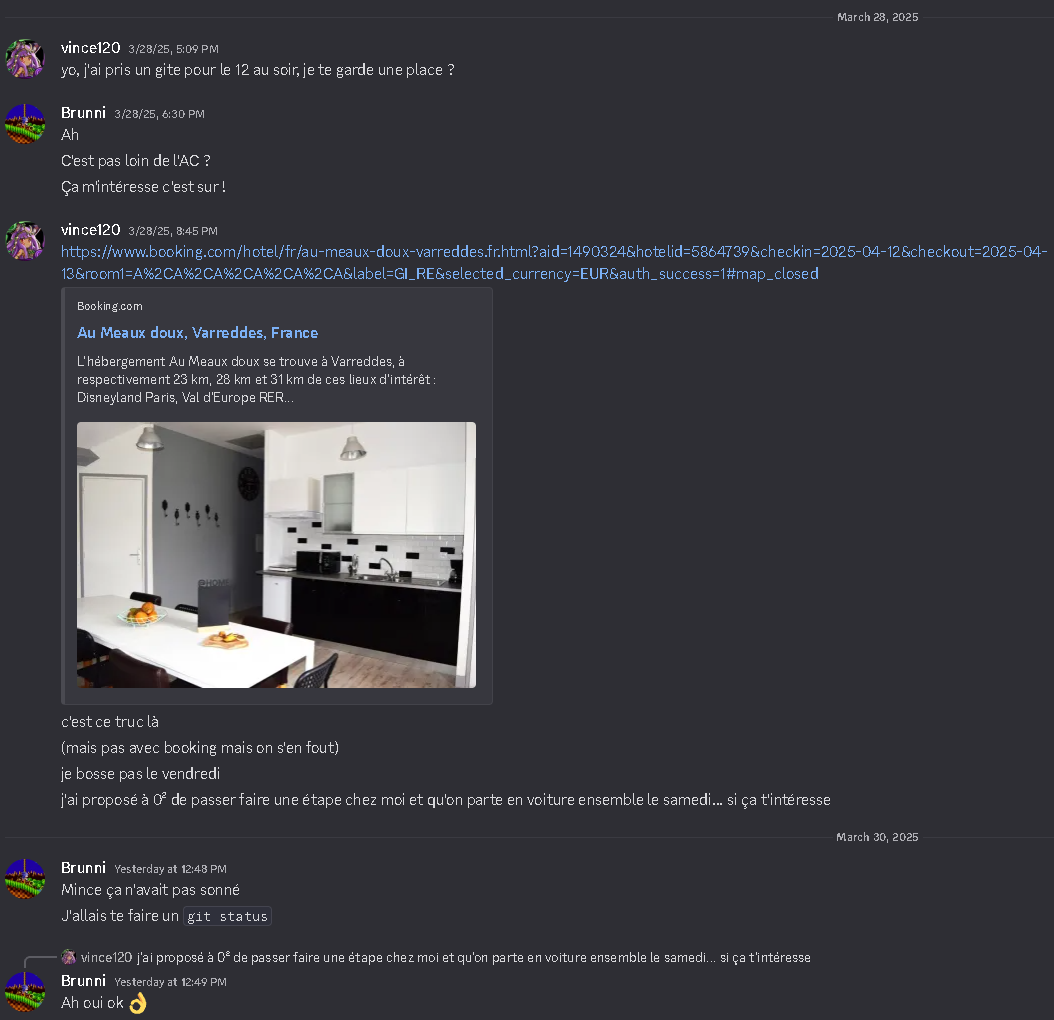
Task: Click the 3/28/25, 8:45 PM timestamp
Action: 173,231
